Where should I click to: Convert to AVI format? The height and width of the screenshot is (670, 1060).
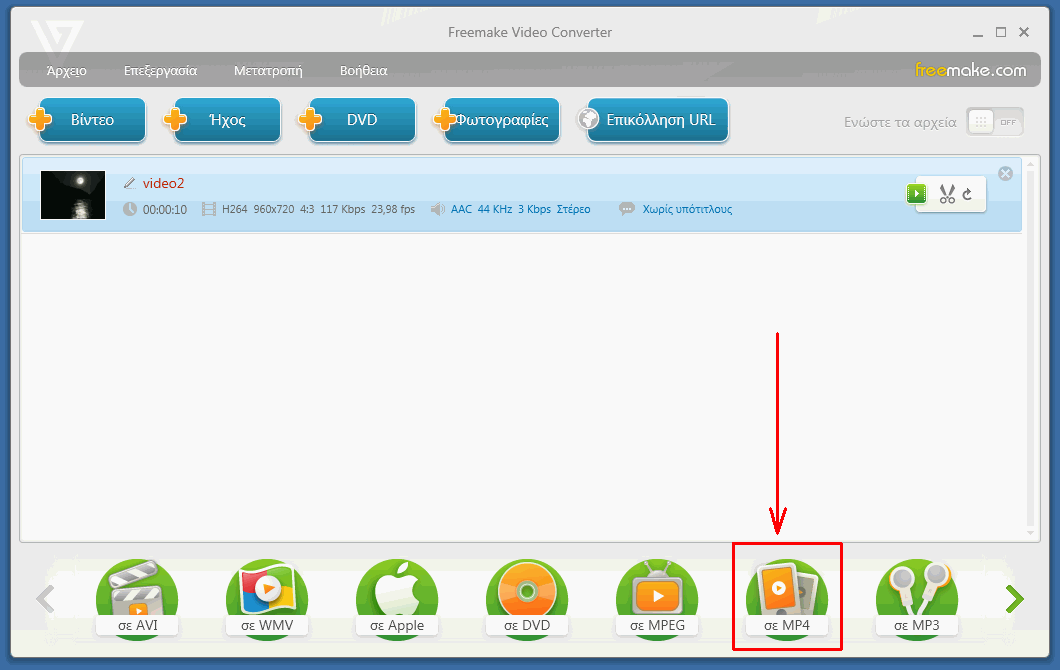(137, 599)
